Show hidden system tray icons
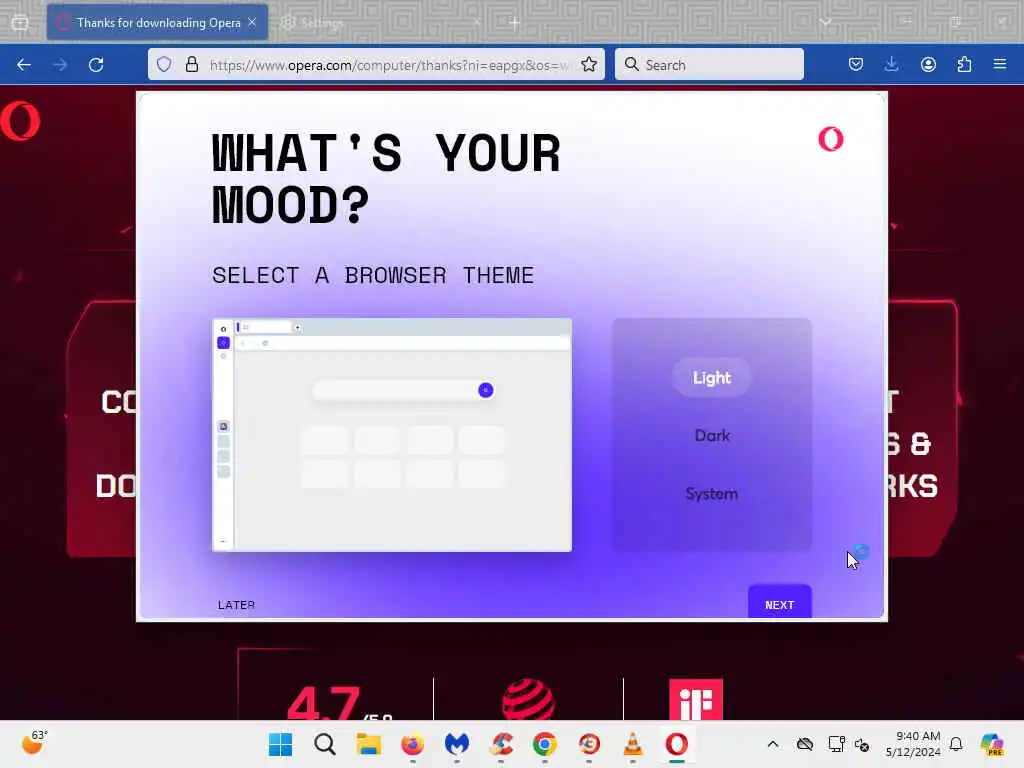Viewport: 1024px width, 768px height. pyautogui.click(x=773, y=744)
